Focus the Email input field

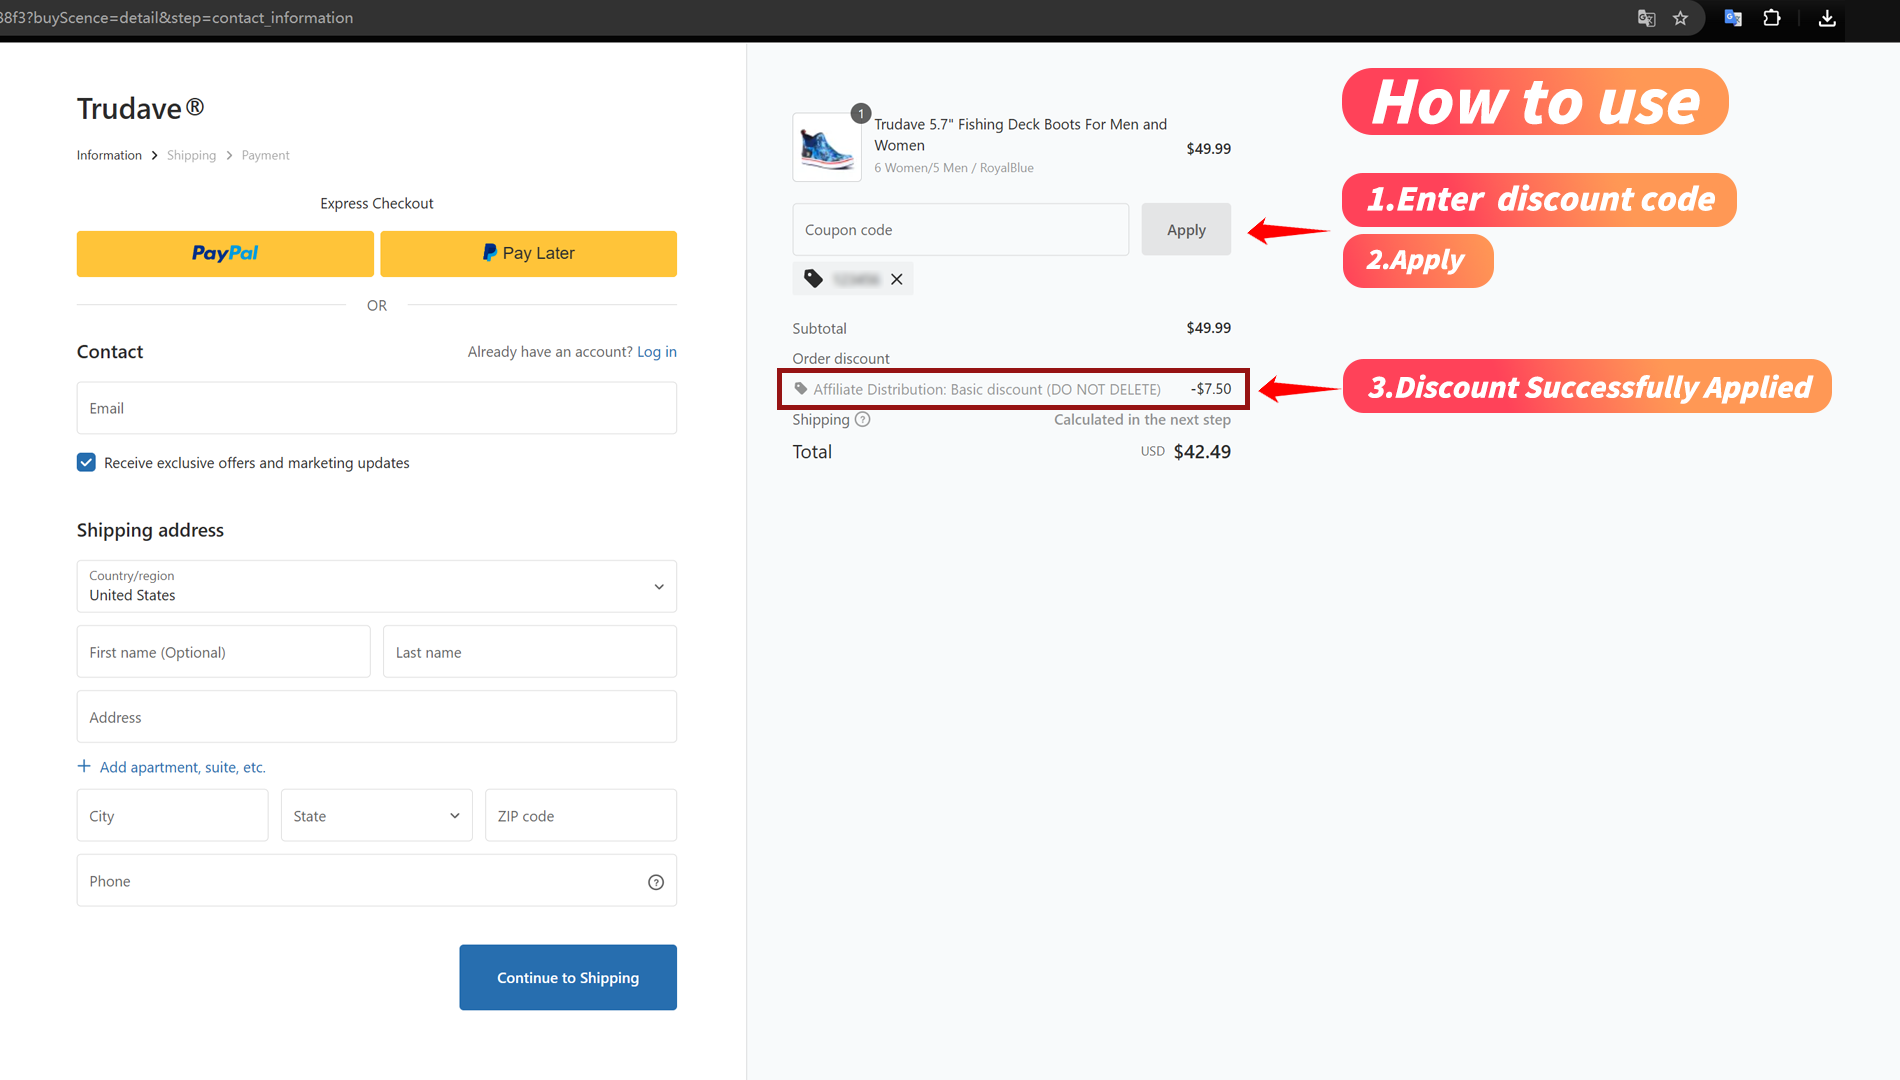[x=377, y=408]
